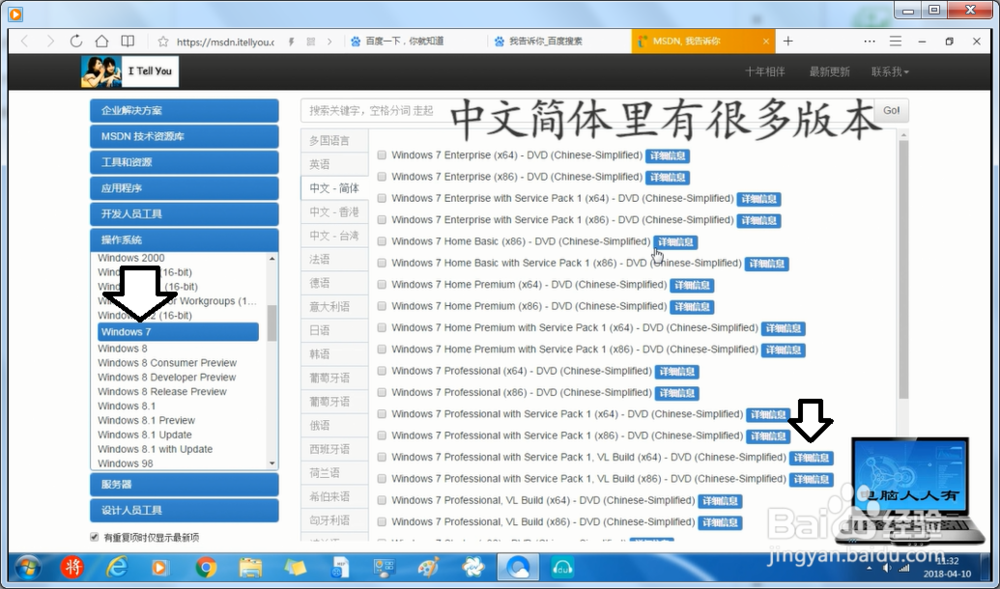The image size is (1000, 589).
Task: Select the 中文 - 香港 language tab
Action: click(x=334, y=212)
